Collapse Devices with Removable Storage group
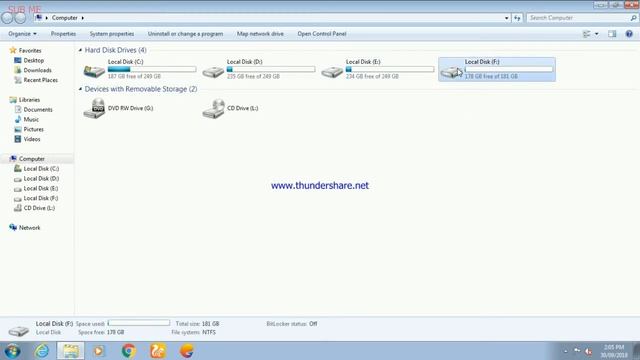The width and height of the screenshot is (640, 360). [80, 89]
